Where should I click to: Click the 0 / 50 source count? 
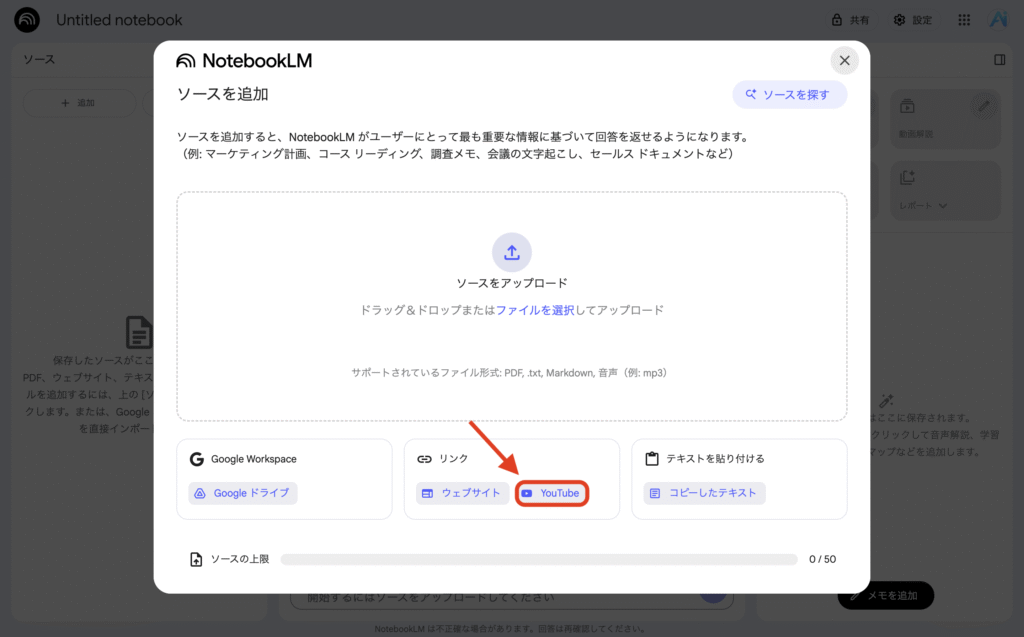822,559
